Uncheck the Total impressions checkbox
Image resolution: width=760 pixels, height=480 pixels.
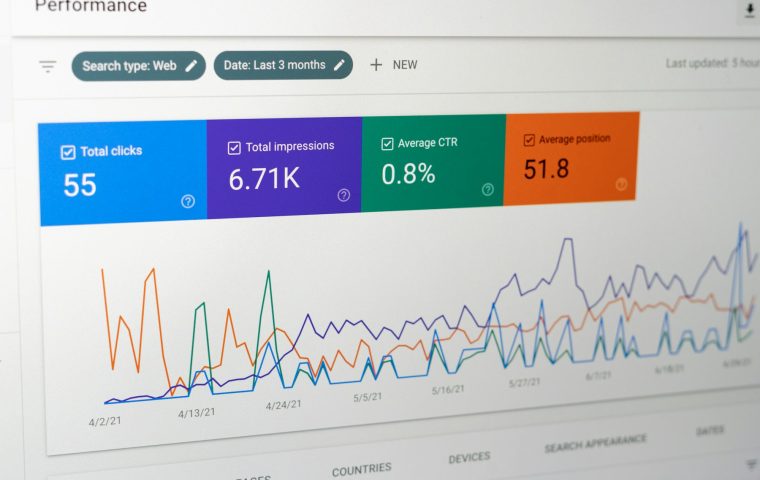[234, 148]
